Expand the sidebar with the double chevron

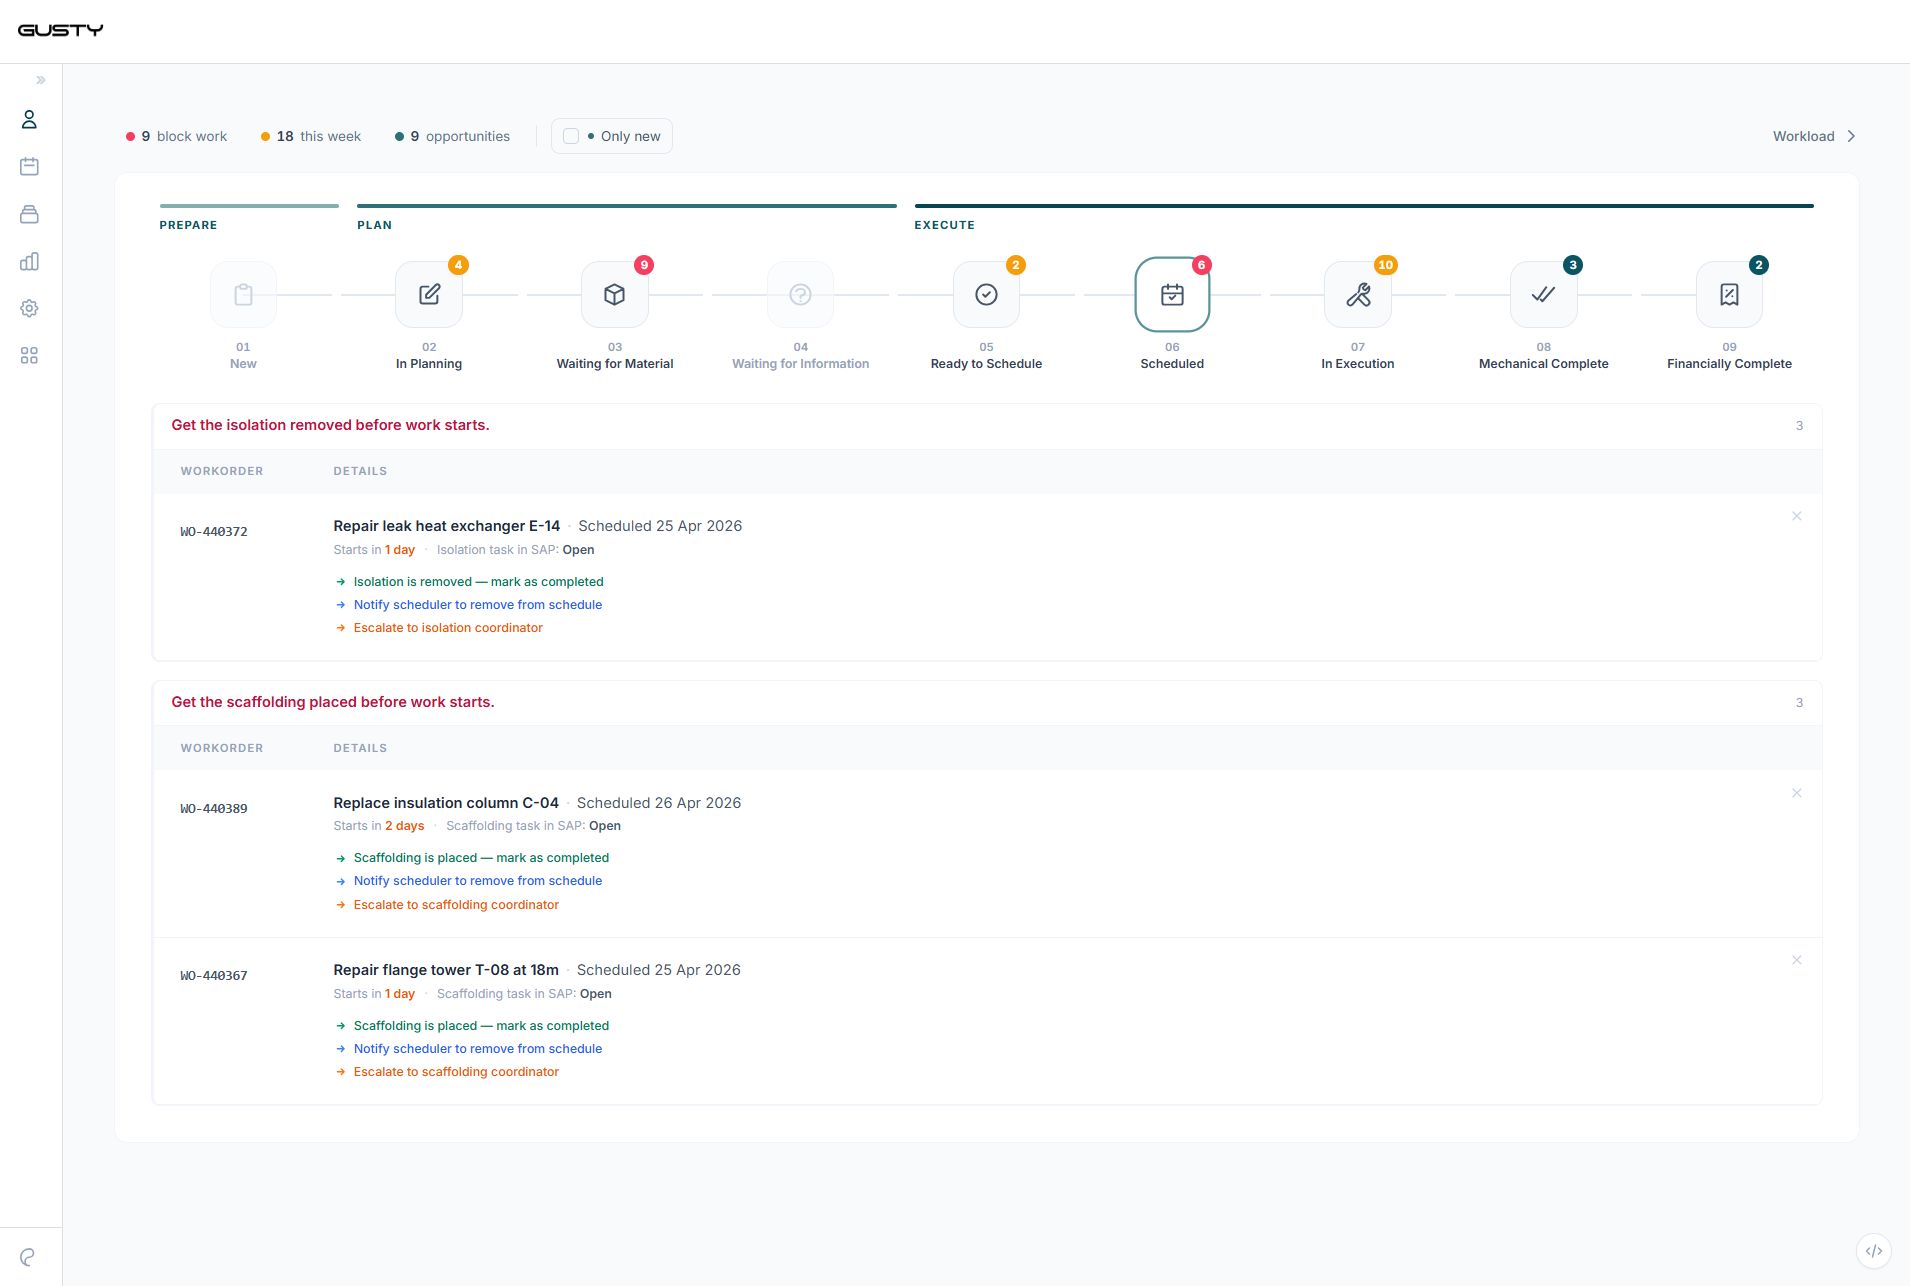click(41, 80)
